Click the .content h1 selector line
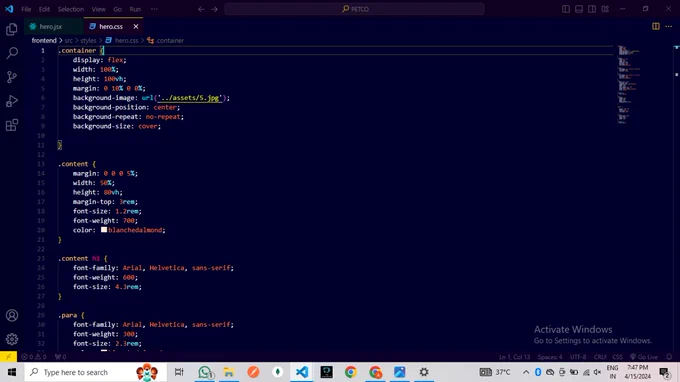This screenshot has height=382, width=680. (x=83, y=258)
